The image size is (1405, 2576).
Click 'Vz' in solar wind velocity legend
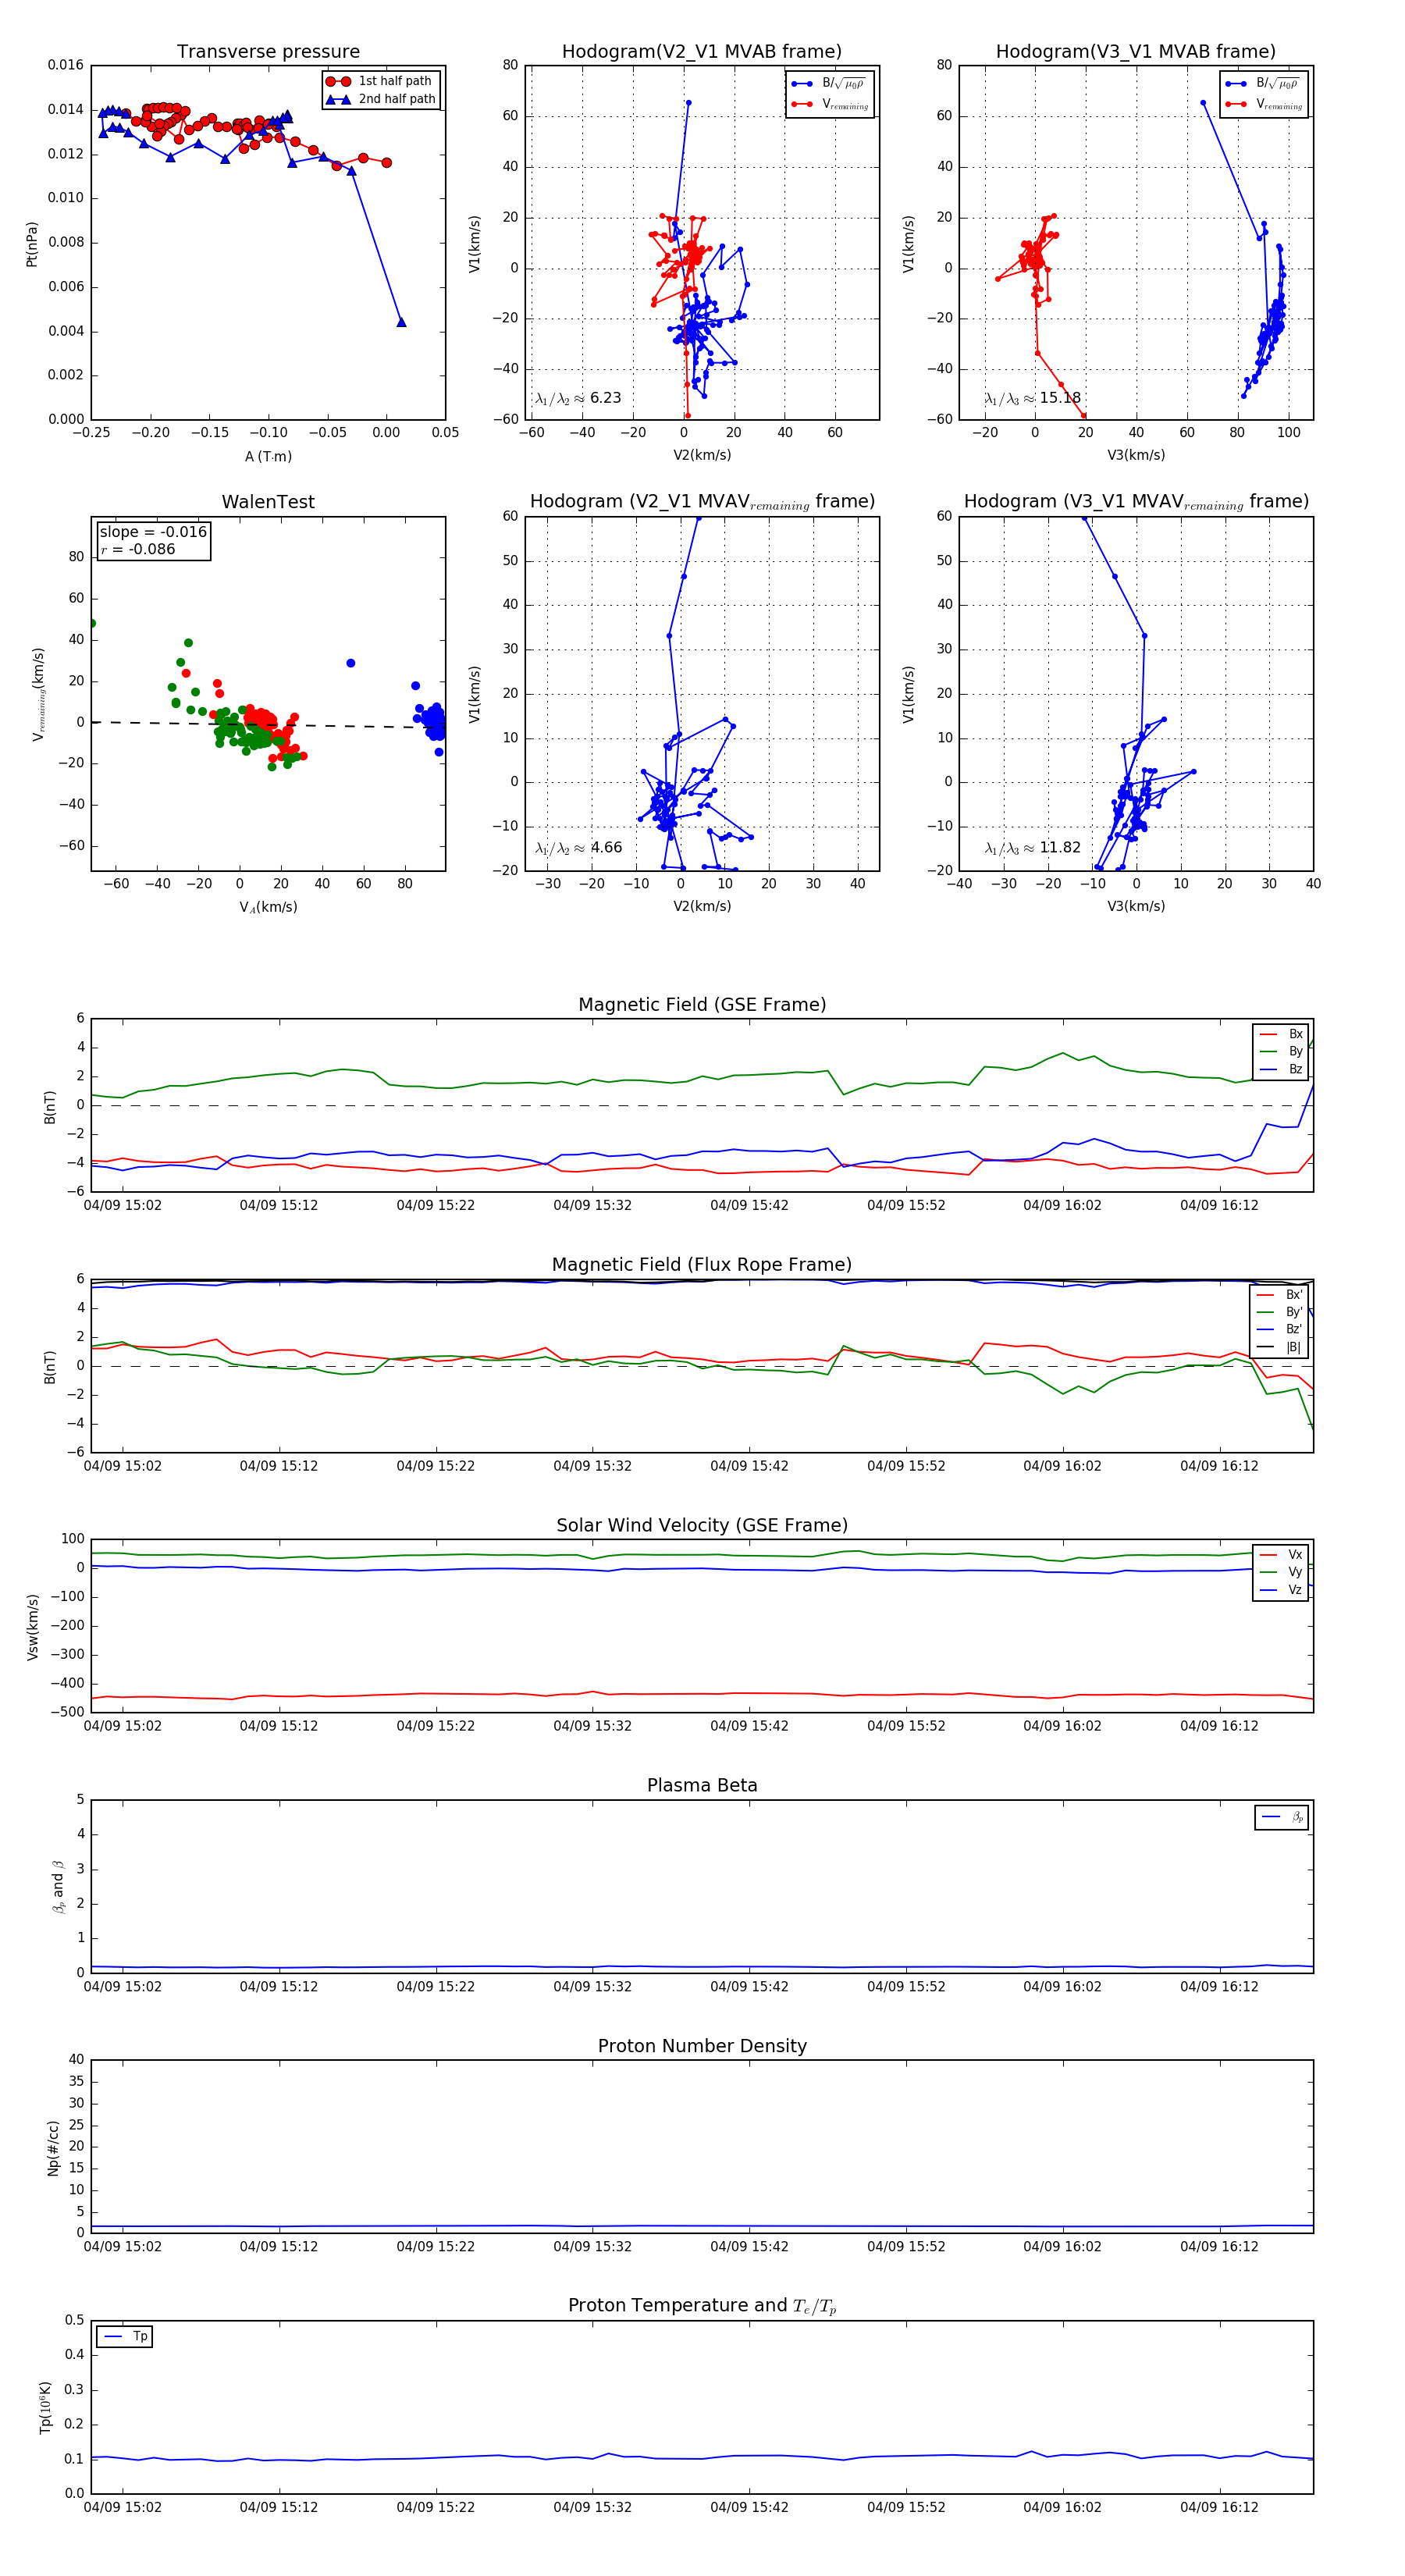point(1295,1589)
